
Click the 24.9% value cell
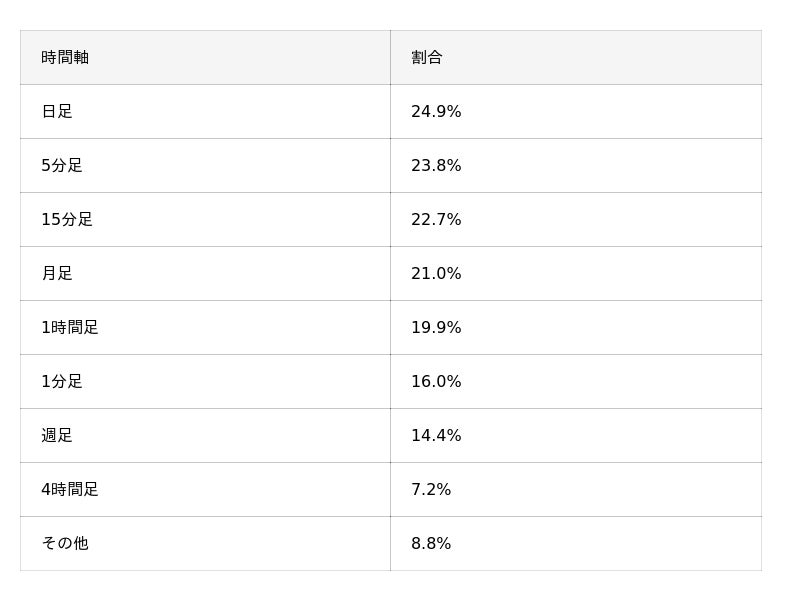(436, 112)
